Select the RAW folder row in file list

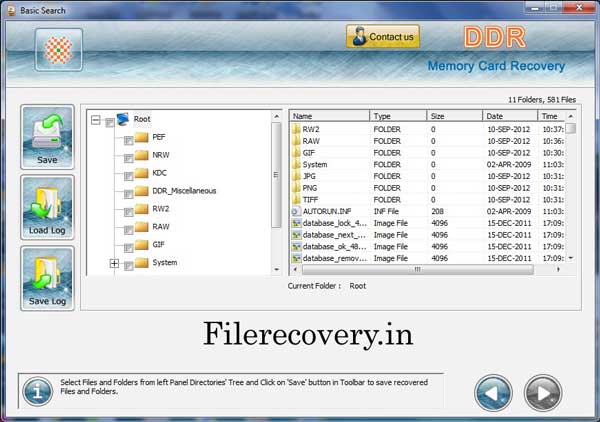(427, 141)
